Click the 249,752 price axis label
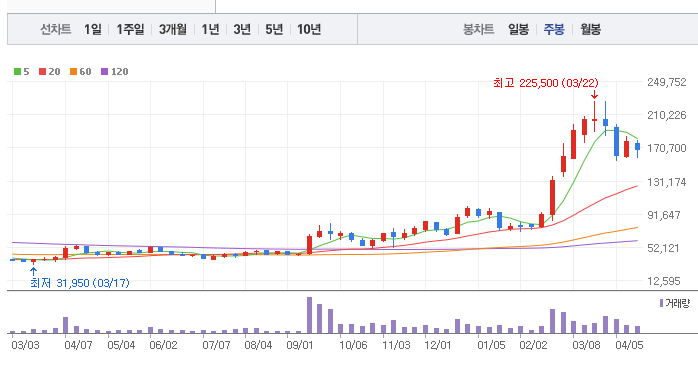Image resolution: width=698 pixels, height=366 pixels. click(667, 82)
